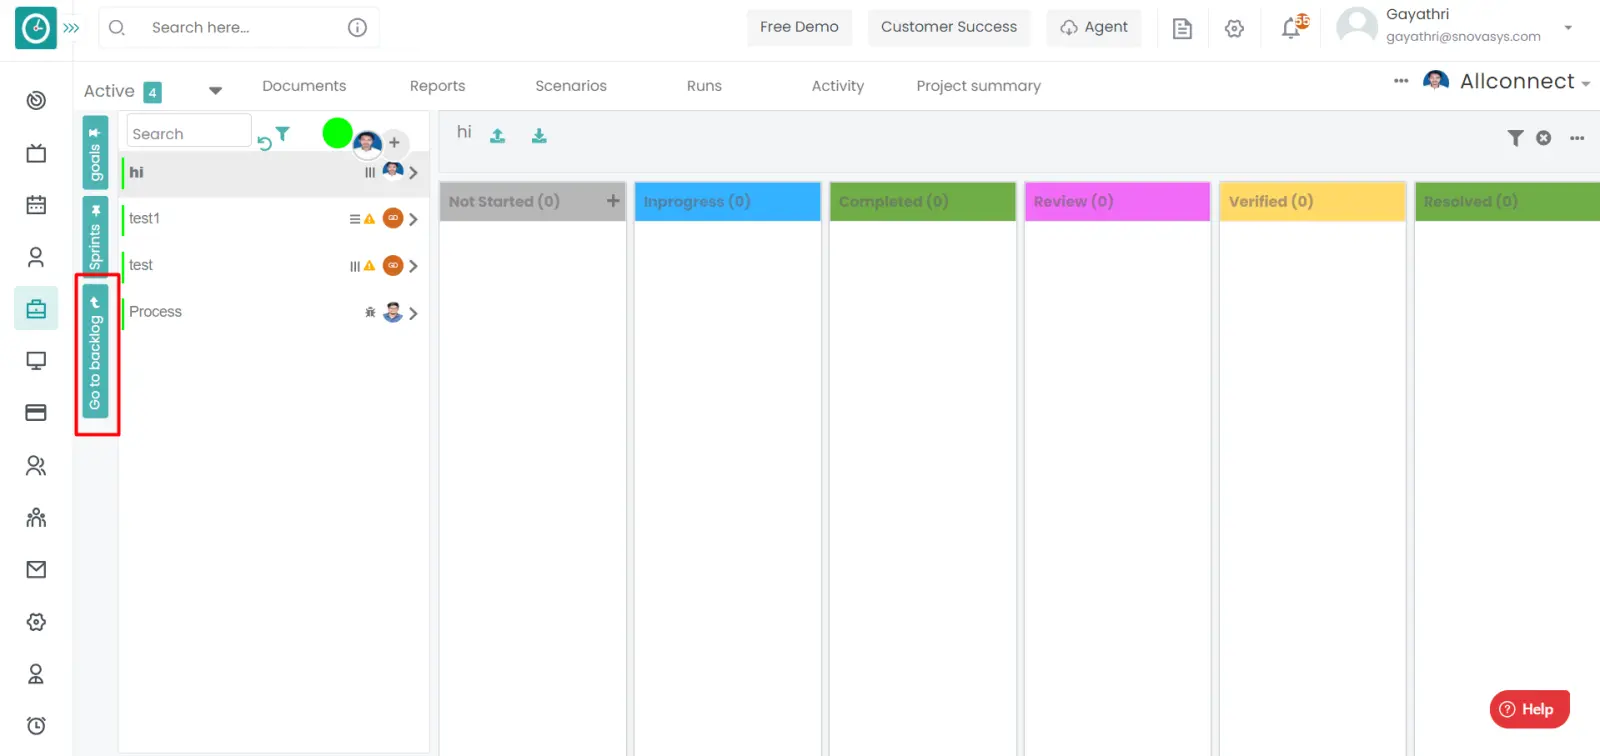Click the document icon in top bar

point(1182,29)
